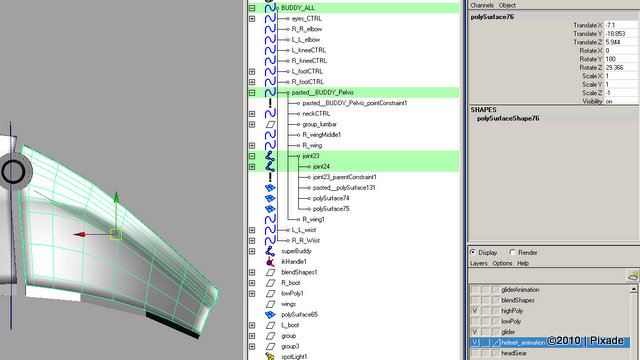Collapse the BUDDY_ALL hierarchy
This screenshot has width=640, height=360.
click(x=252, y=8)
